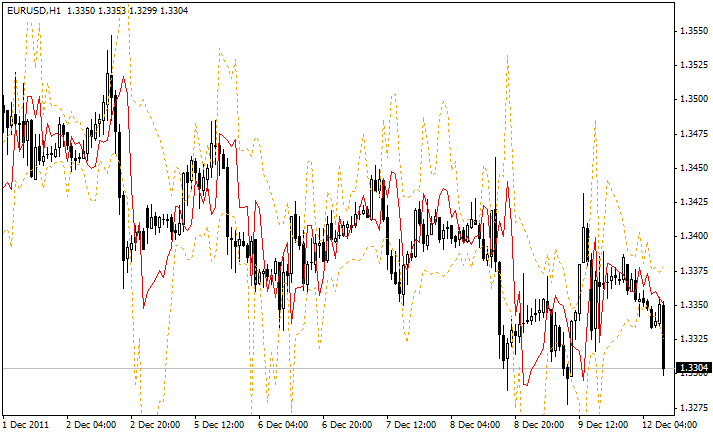Click the 1.3450 price axis label
This screenshot has width=713, height=433.
click(x=693, y=167)
